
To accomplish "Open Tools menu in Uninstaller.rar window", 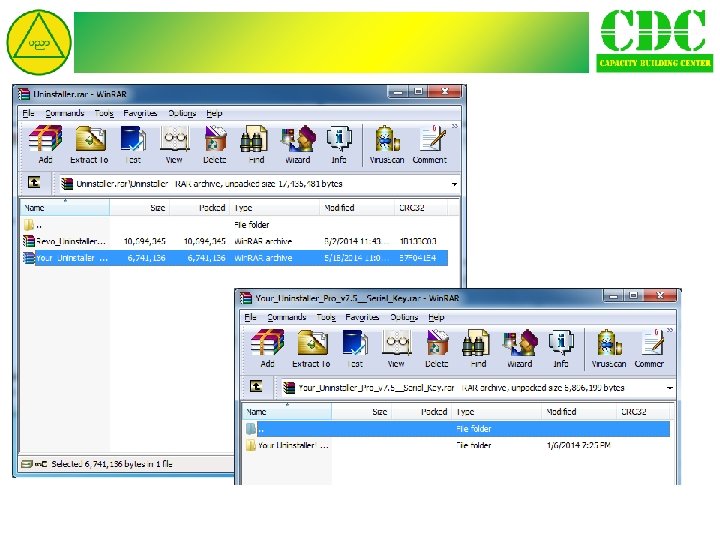I will click(x=104, y=113).
